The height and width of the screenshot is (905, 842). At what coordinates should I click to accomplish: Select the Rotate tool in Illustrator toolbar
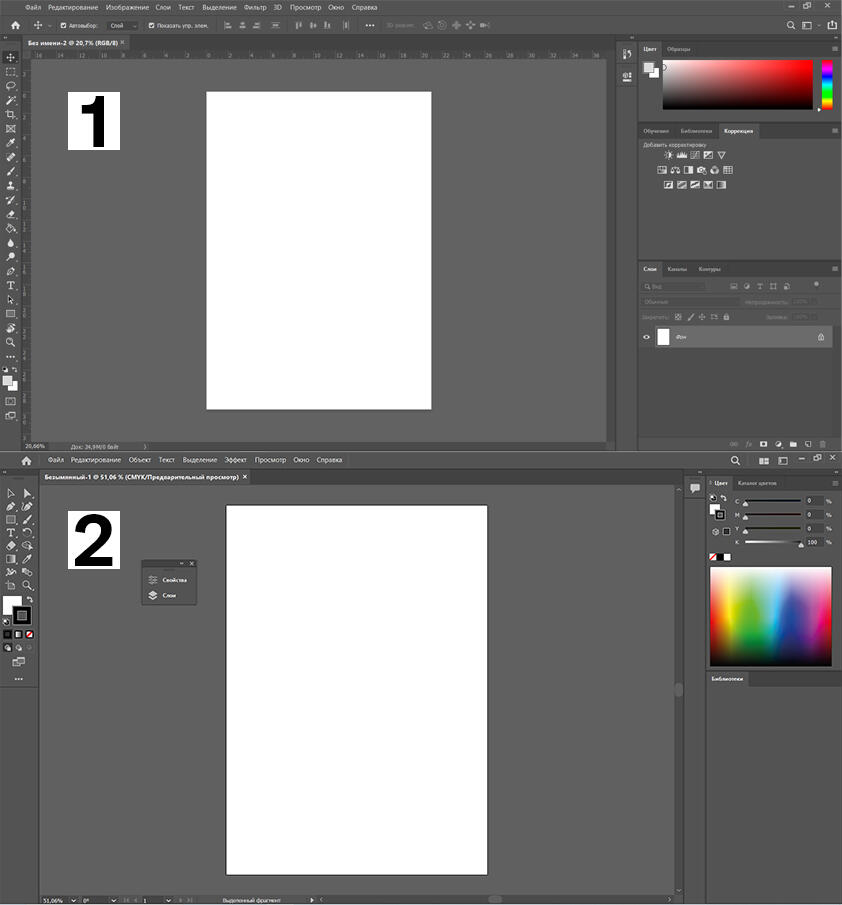point(27,533)
